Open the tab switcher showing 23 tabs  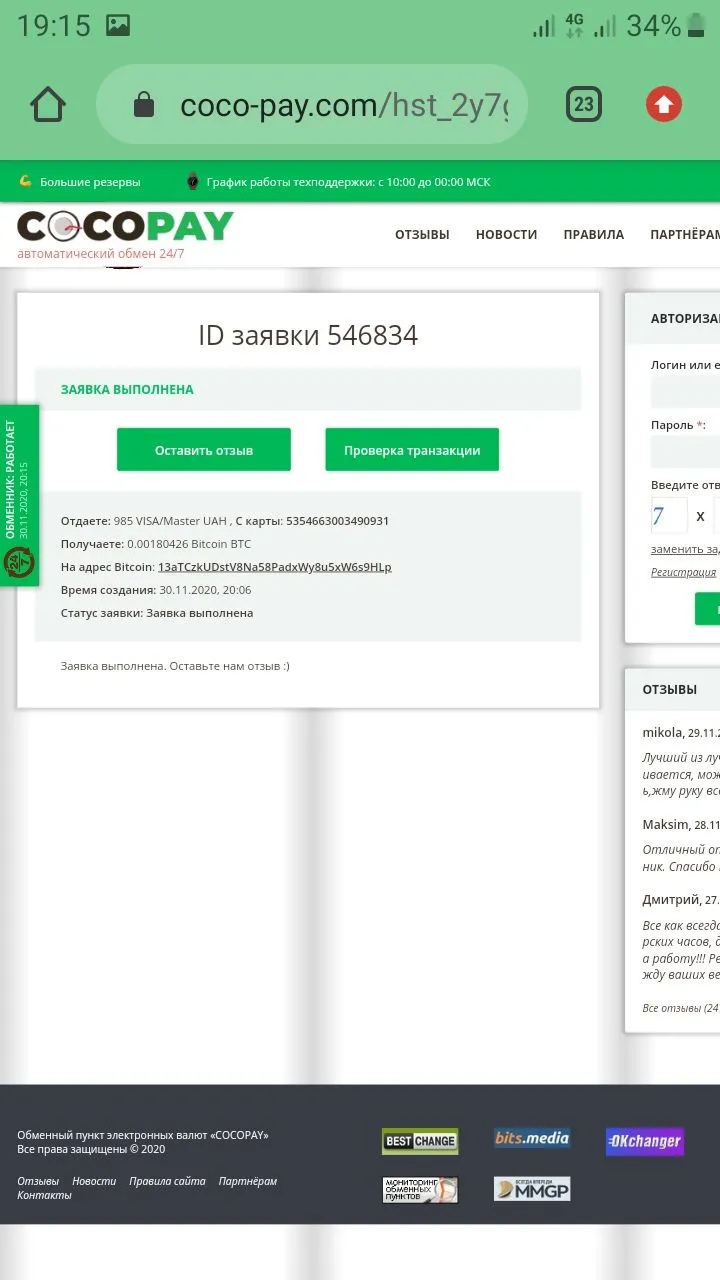click(584, 104)
